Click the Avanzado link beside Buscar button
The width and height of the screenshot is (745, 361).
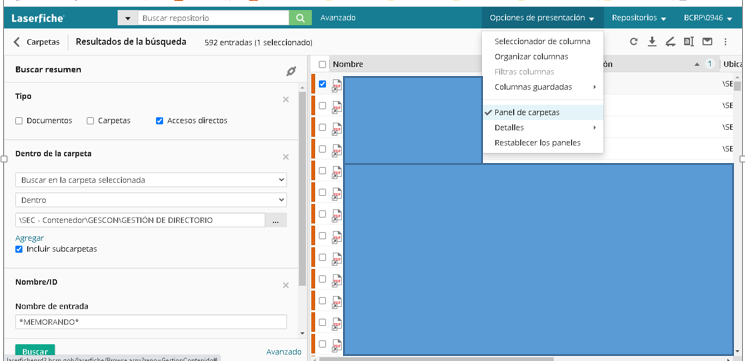pyautogui.click(x=284, y=352)
